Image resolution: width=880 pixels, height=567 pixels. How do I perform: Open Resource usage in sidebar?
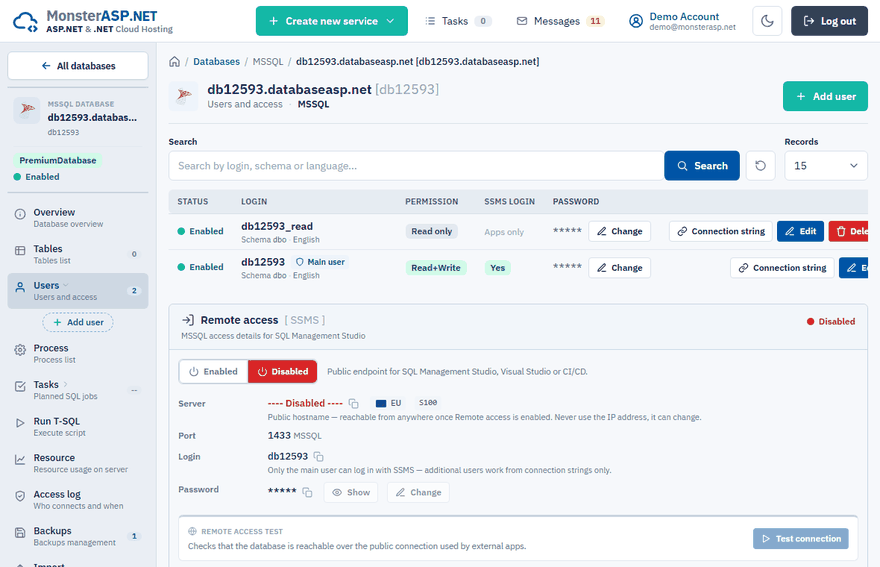click(x=78, y=463)
